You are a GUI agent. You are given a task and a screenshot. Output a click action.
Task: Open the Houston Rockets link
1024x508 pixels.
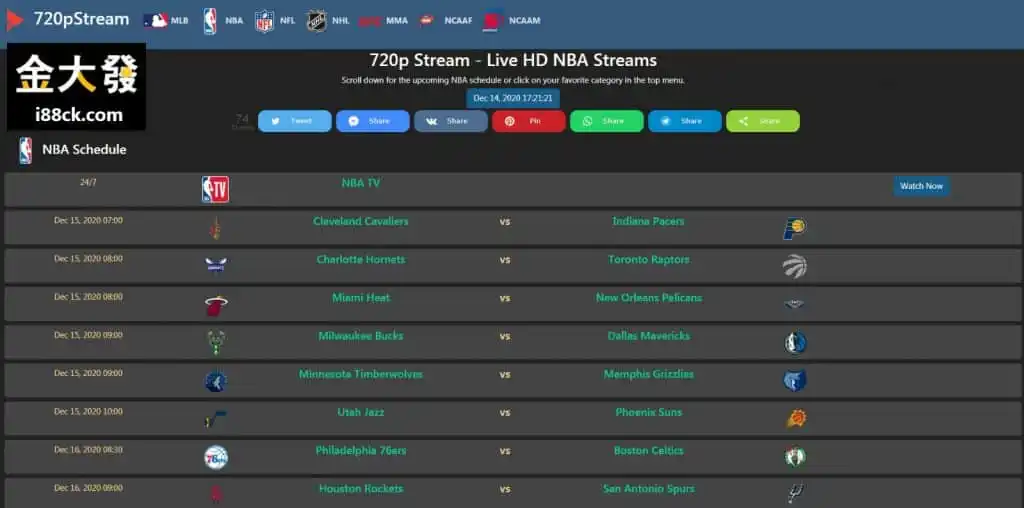pyautogui.click(x=361, y=488)
